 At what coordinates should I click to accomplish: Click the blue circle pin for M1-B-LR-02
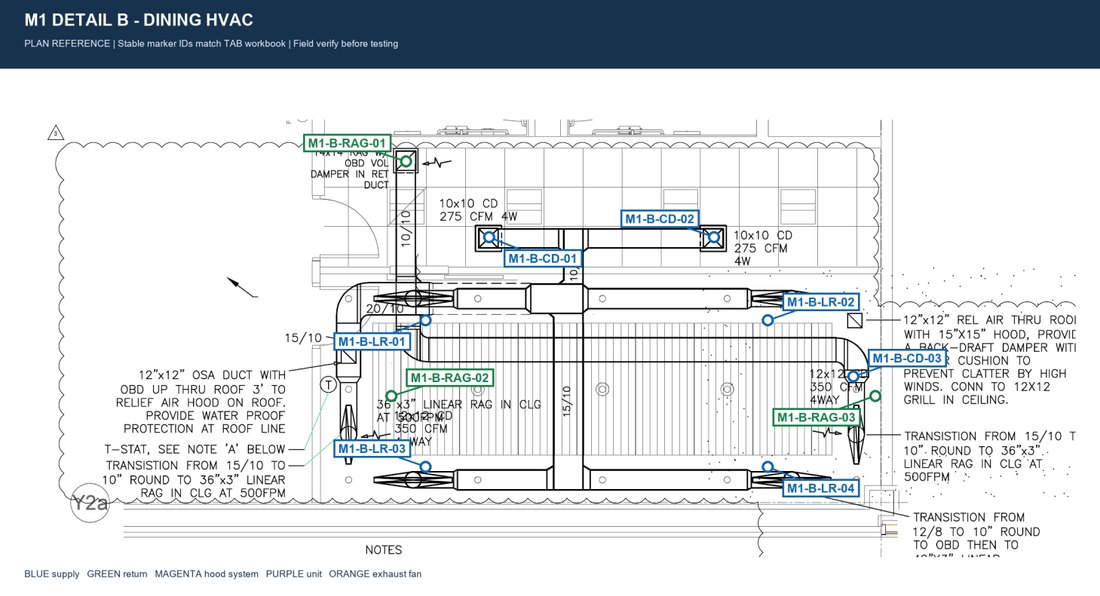click(x=767, y=320)
